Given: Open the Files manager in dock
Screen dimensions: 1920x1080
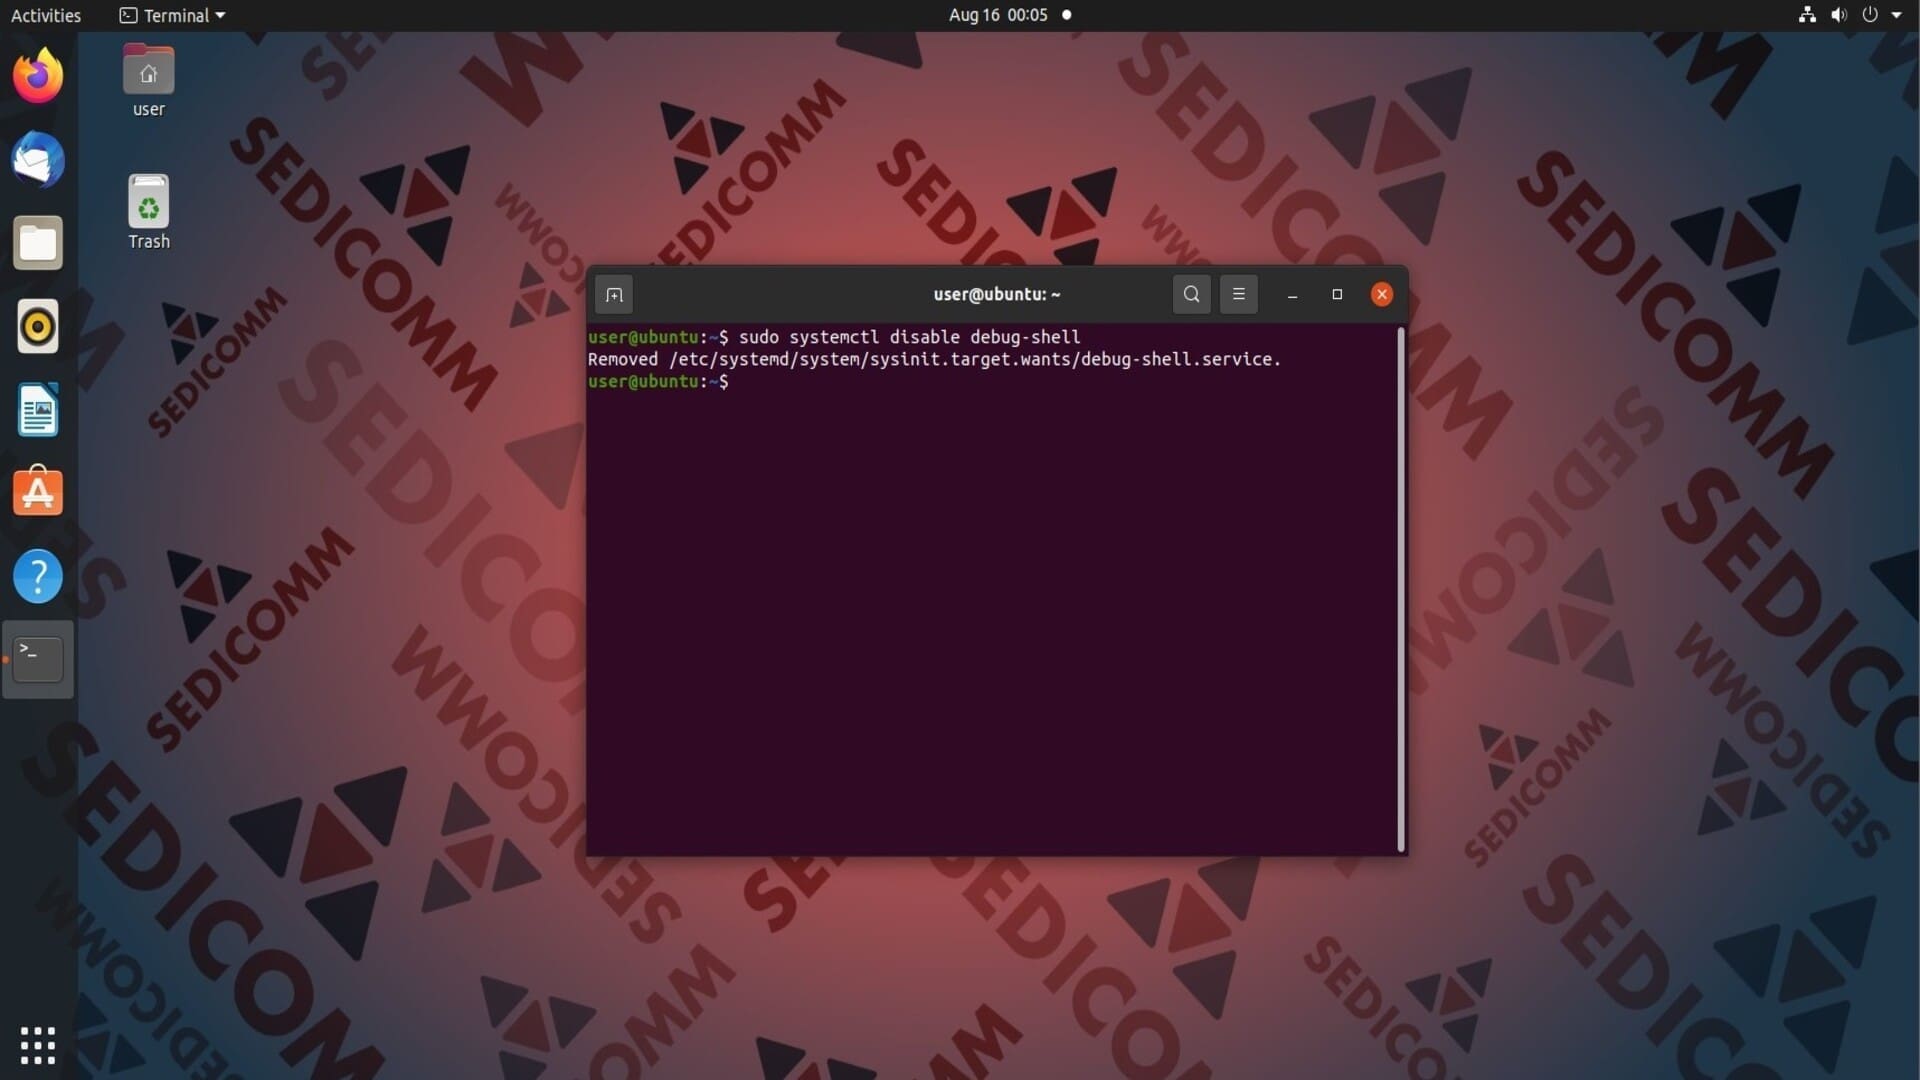Looking at the screenshot, I should coord(38,243).
